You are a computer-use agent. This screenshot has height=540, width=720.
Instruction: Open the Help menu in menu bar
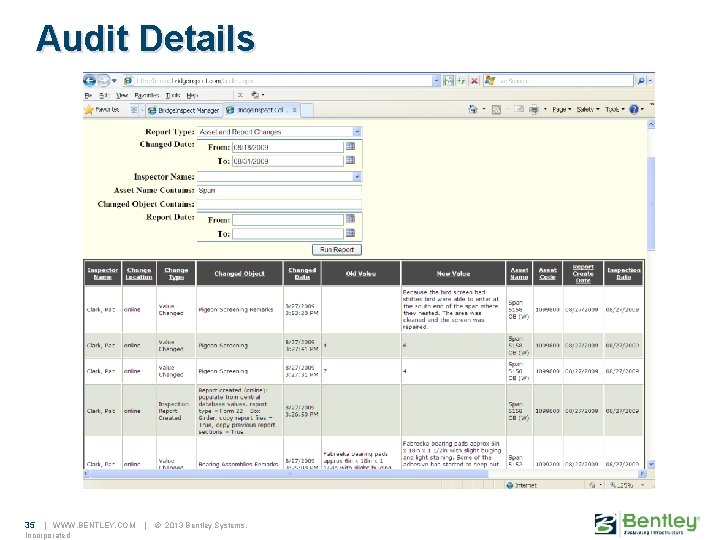(x=192, y=96)
